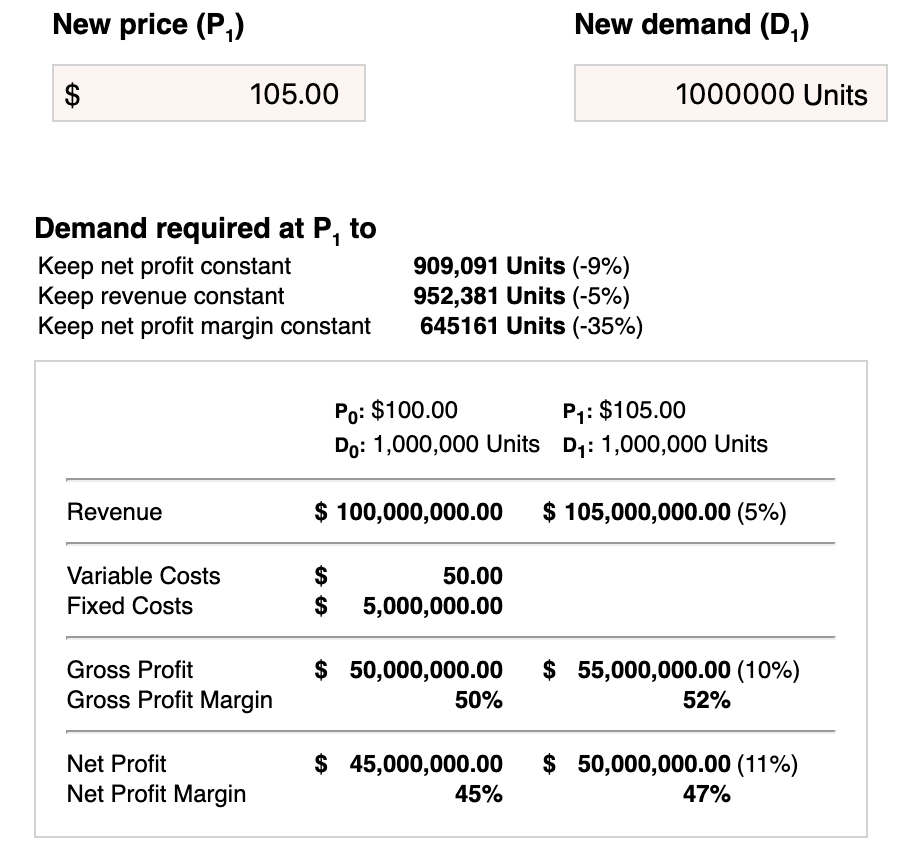Image resolution: width=902 pixels, height=854 pixels.
Task: Click the "New price (P1)" heading
Action: click(149, 24)
